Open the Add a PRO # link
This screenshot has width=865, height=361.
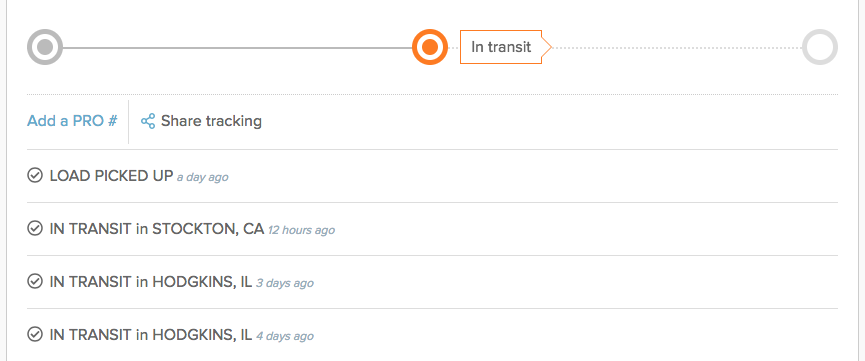point(72,121)
